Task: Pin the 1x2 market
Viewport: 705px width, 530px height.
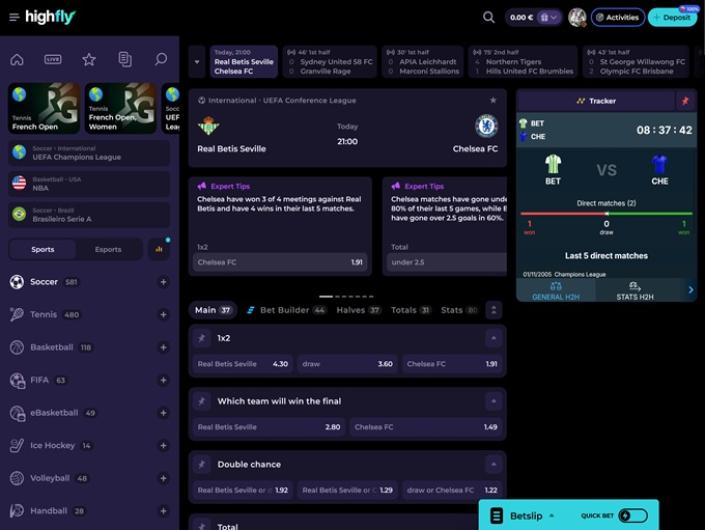Action: (202, 338)
